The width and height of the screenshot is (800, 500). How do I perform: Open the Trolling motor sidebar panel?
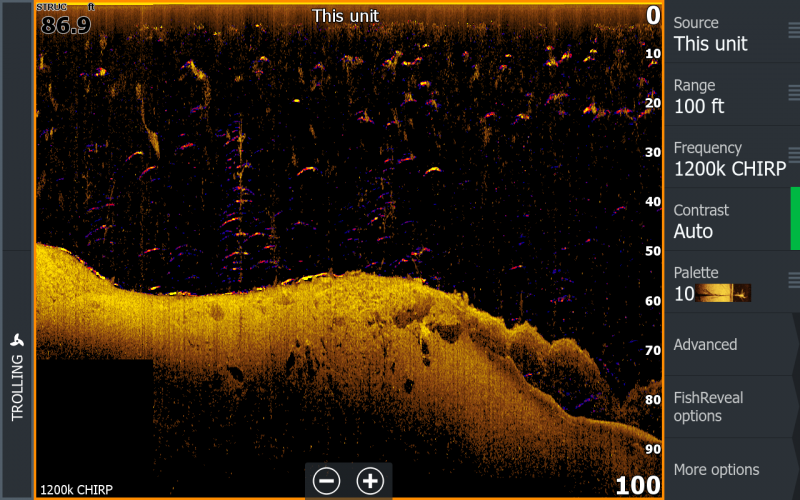17,375
